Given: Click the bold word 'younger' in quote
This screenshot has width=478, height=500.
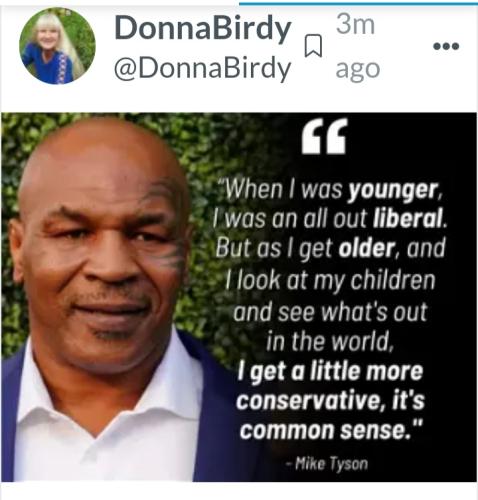Looking at the screenshot, I should click(392, 190).
